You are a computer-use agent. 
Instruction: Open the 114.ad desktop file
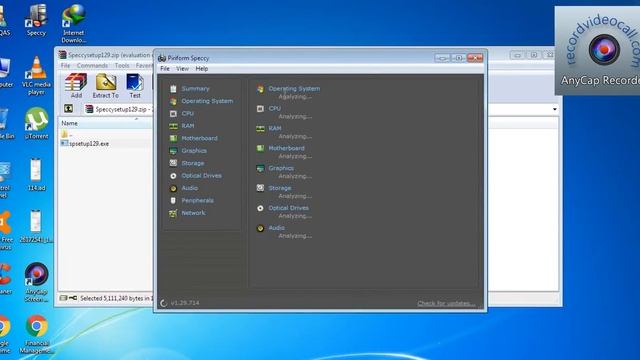36,175
